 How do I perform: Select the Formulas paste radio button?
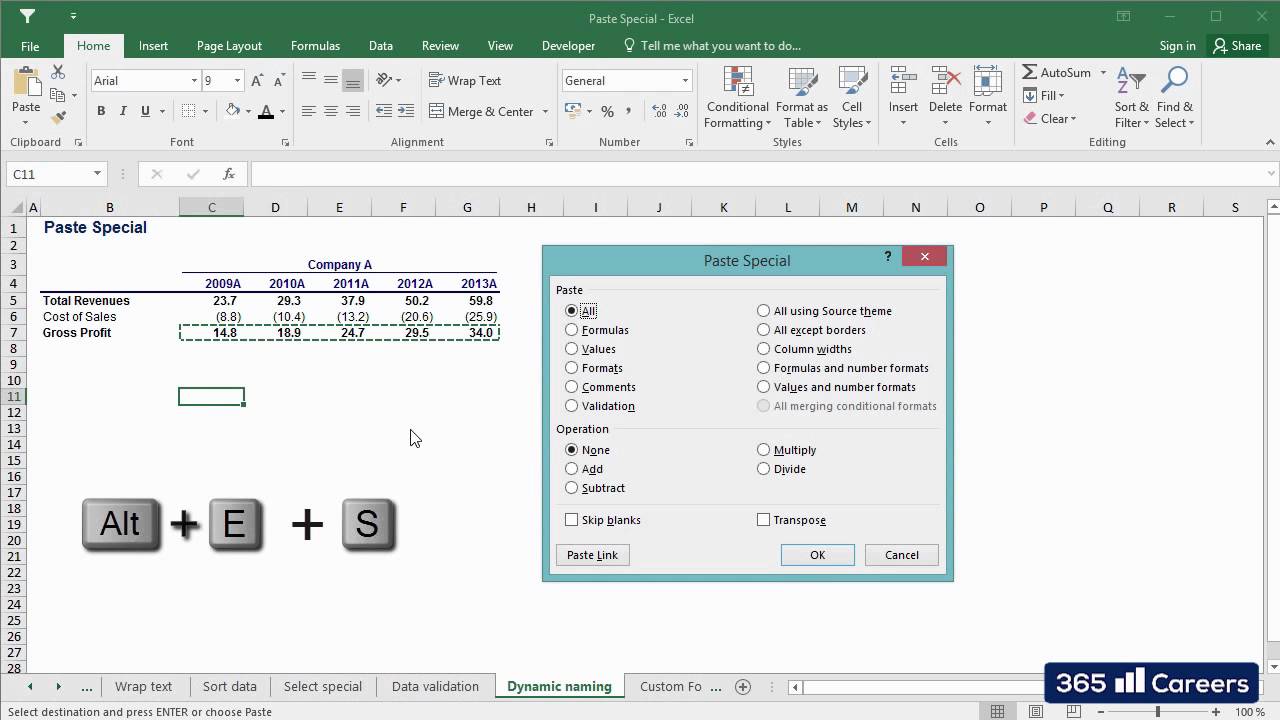[572, 330]
